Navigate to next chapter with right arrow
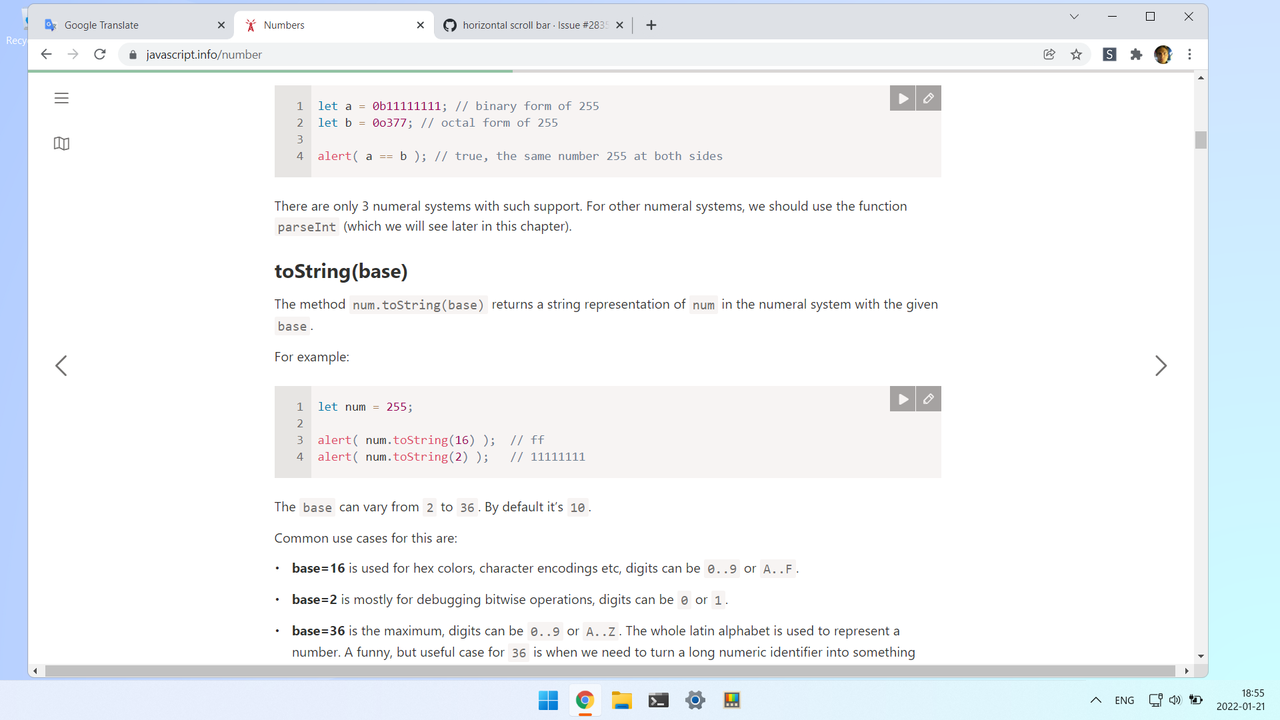The height and width of the screenshot is (720, 1280). pos(1160,365)
